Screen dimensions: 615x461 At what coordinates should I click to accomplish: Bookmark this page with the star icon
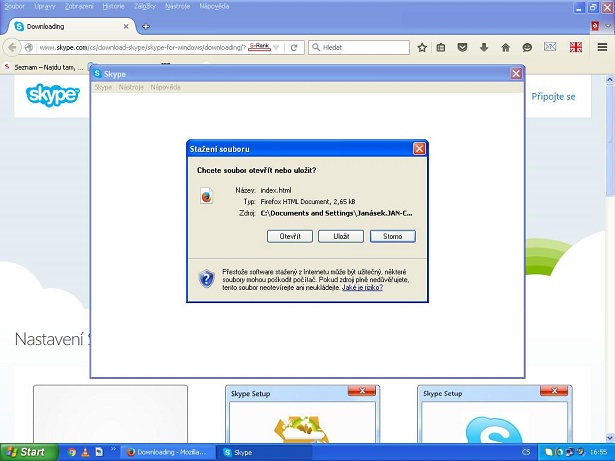click(422, 47)
